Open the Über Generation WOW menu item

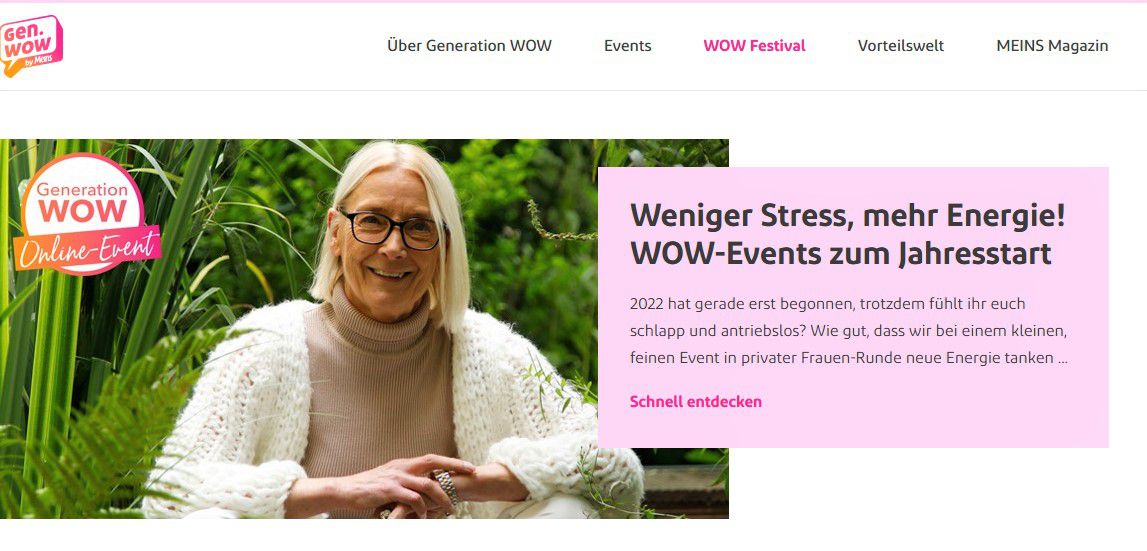click(469, 45)
